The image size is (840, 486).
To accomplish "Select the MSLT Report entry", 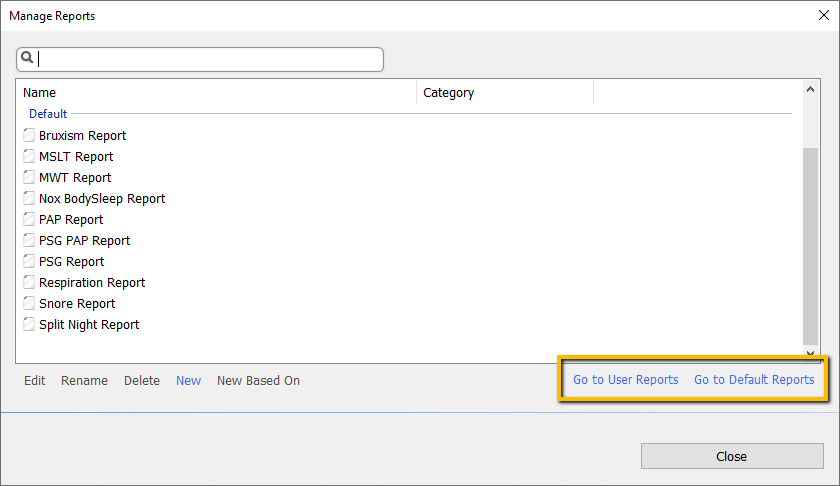I will (x=76, y=156).
